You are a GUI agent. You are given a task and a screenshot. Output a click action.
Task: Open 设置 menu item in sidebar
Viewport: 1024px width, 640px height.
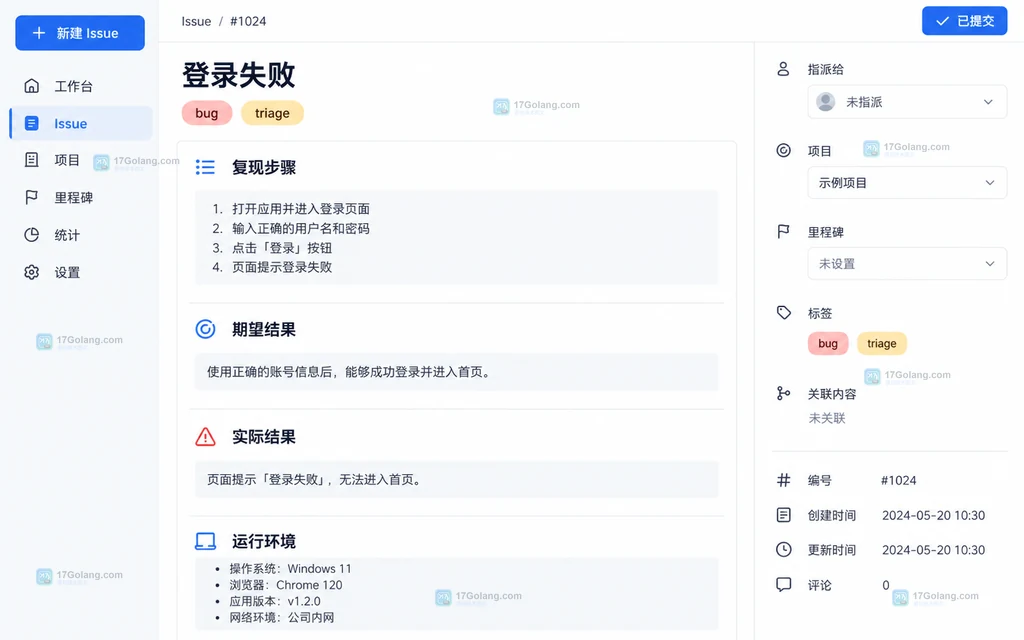pyautogui.click(x=82, y=272)
